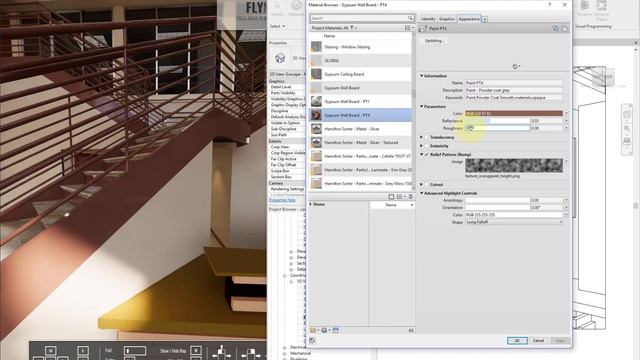The image size is (640, 360).
Task: Open the library Name sort dropdown
Action: (x=392, y=204)
